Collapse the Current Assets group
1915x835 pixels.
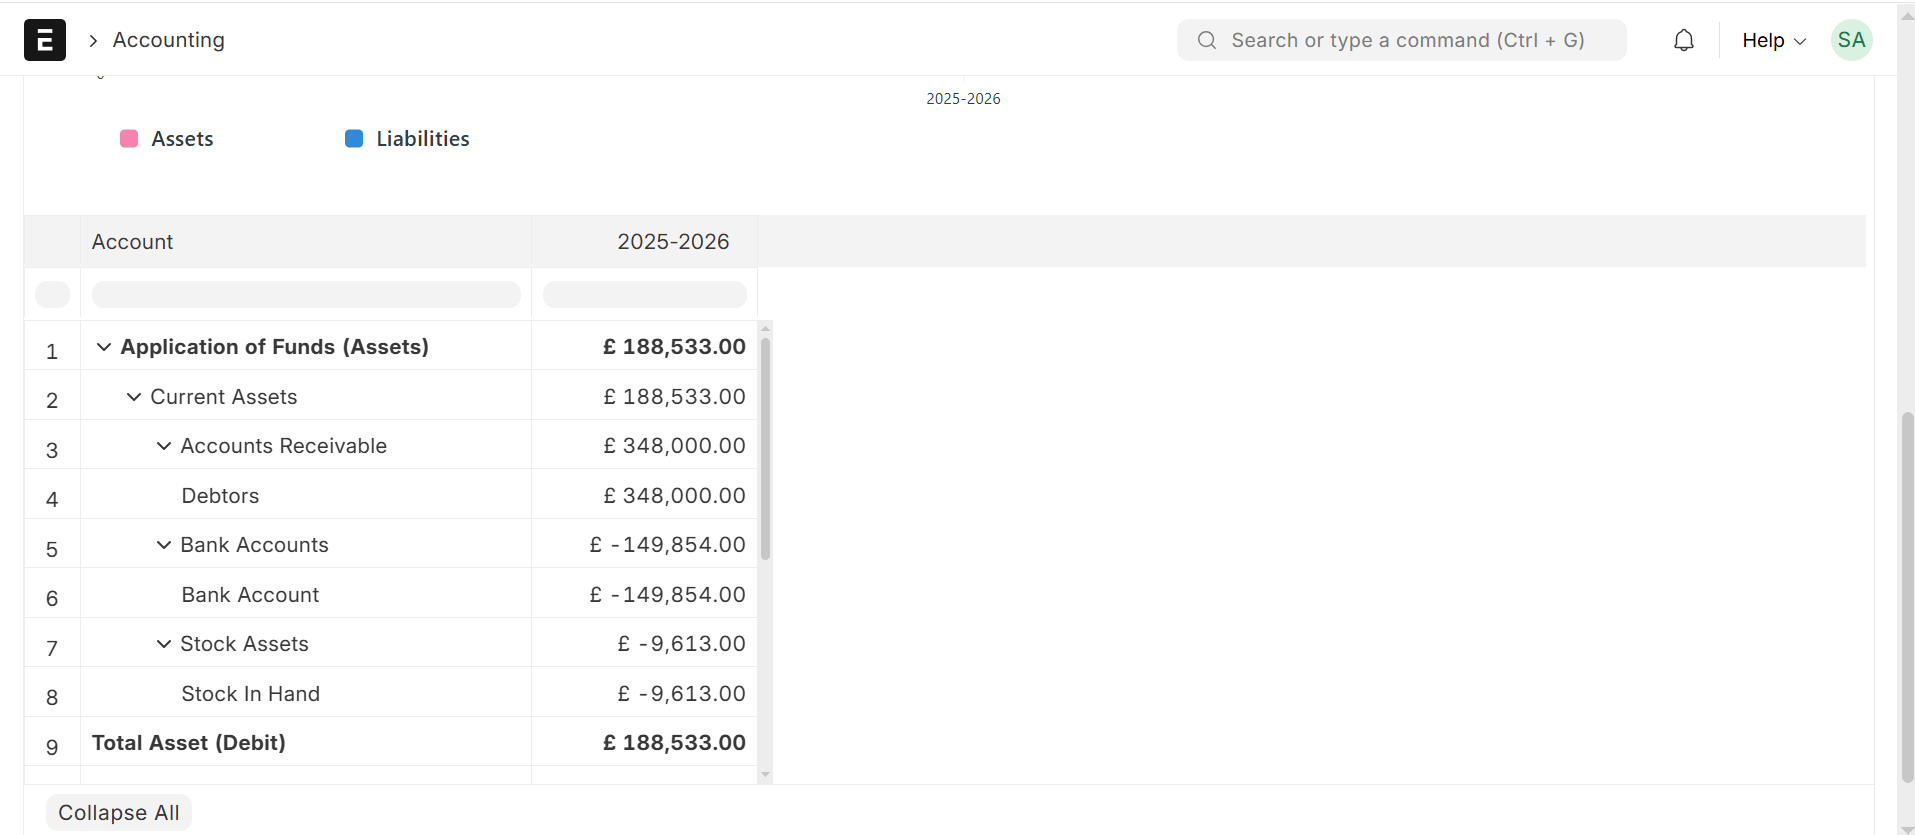click(x=134, y=397)
